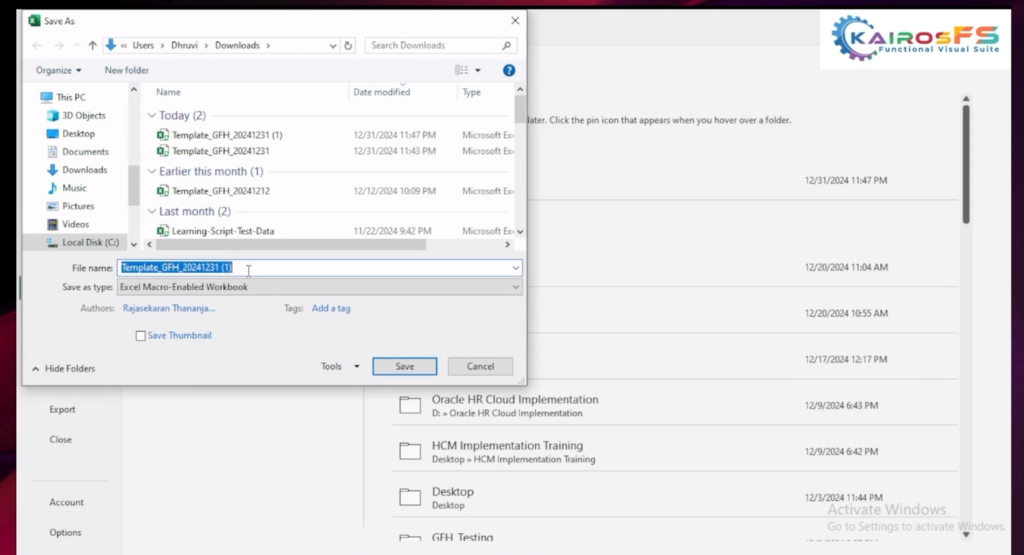The height and width of the screenshot is (555, 1024).
Task: Enable the Save Thumbnail checkbox
Action: pos(141,336)
